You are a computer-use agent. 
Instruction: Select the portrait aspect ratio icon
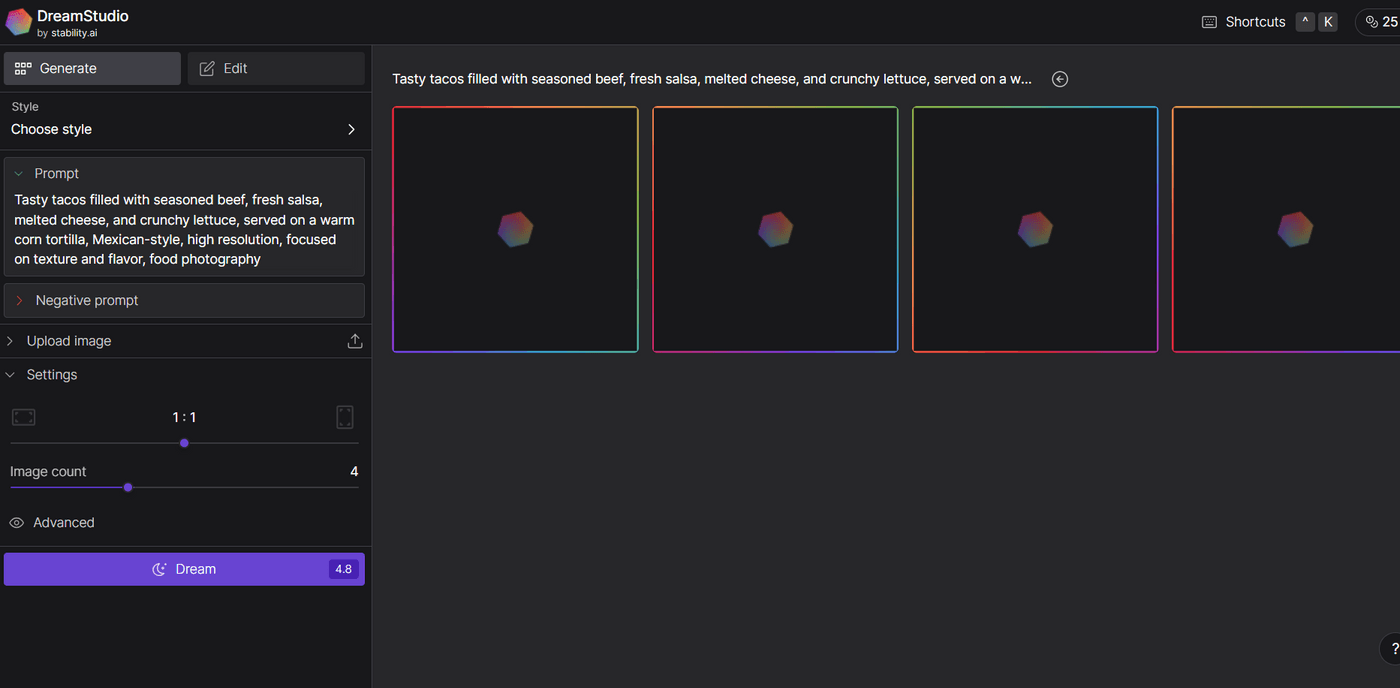point(345,417)
